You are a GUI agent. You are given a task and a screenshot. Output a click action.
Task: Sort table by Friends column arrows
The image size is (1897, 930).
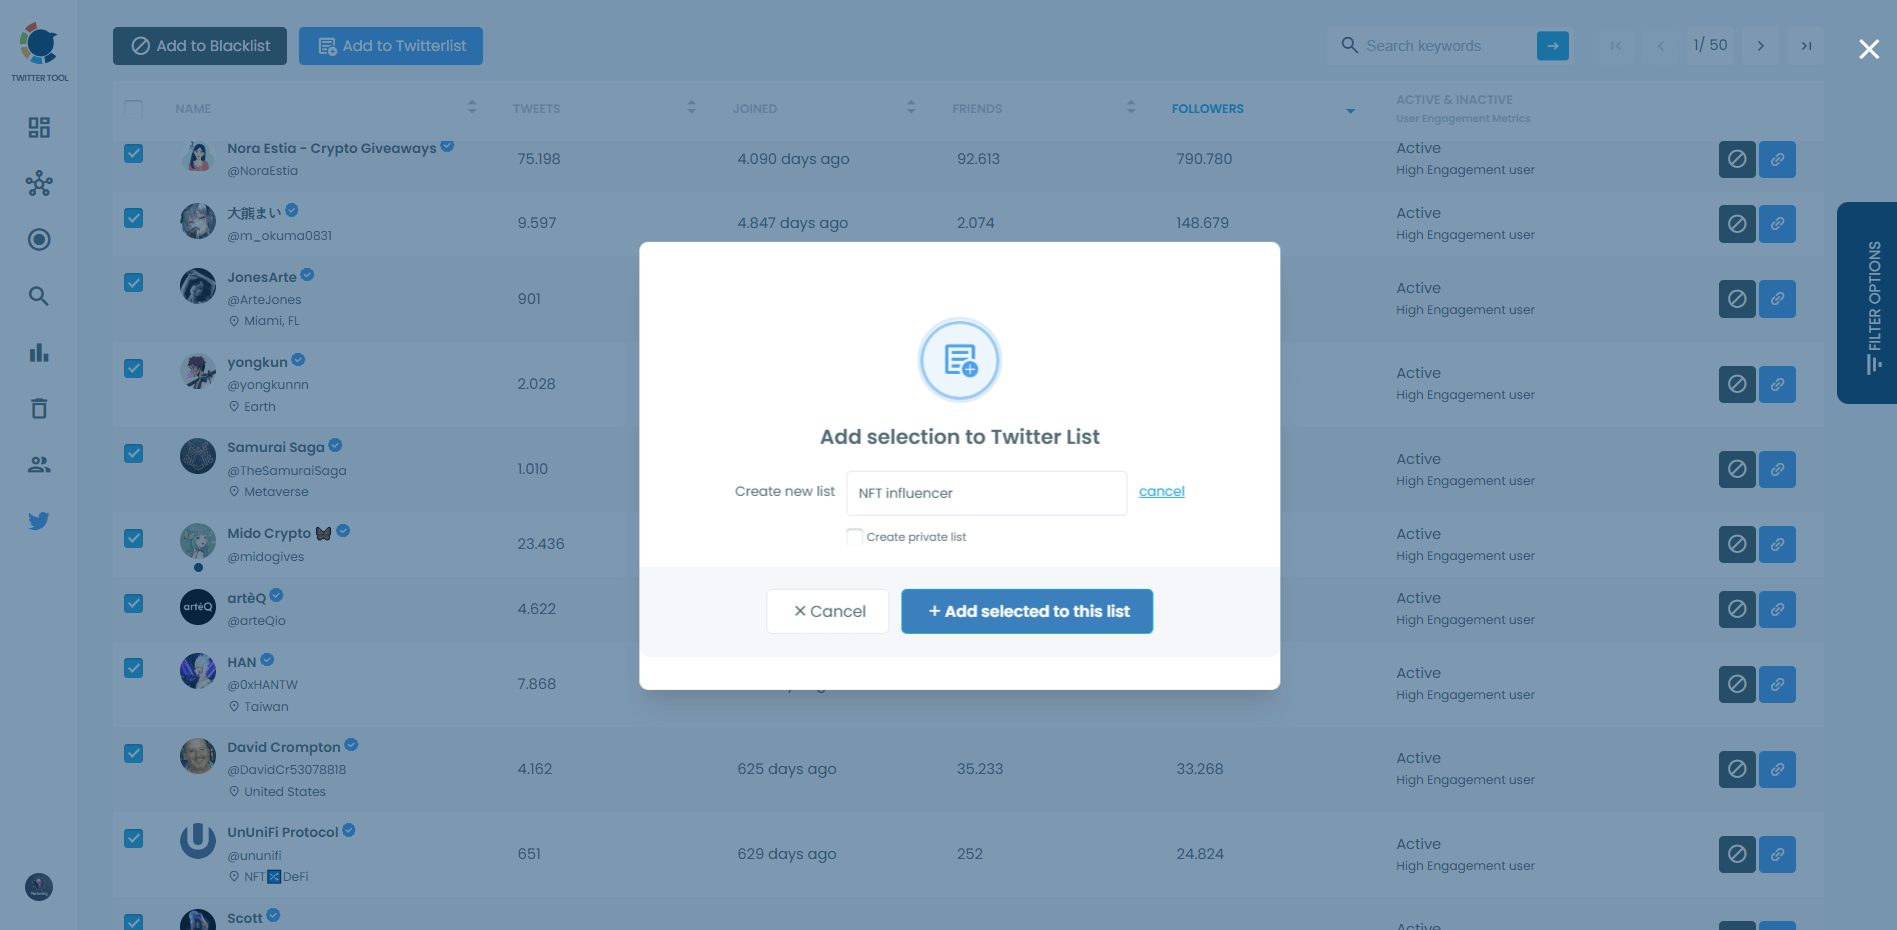click(1131, 107)
